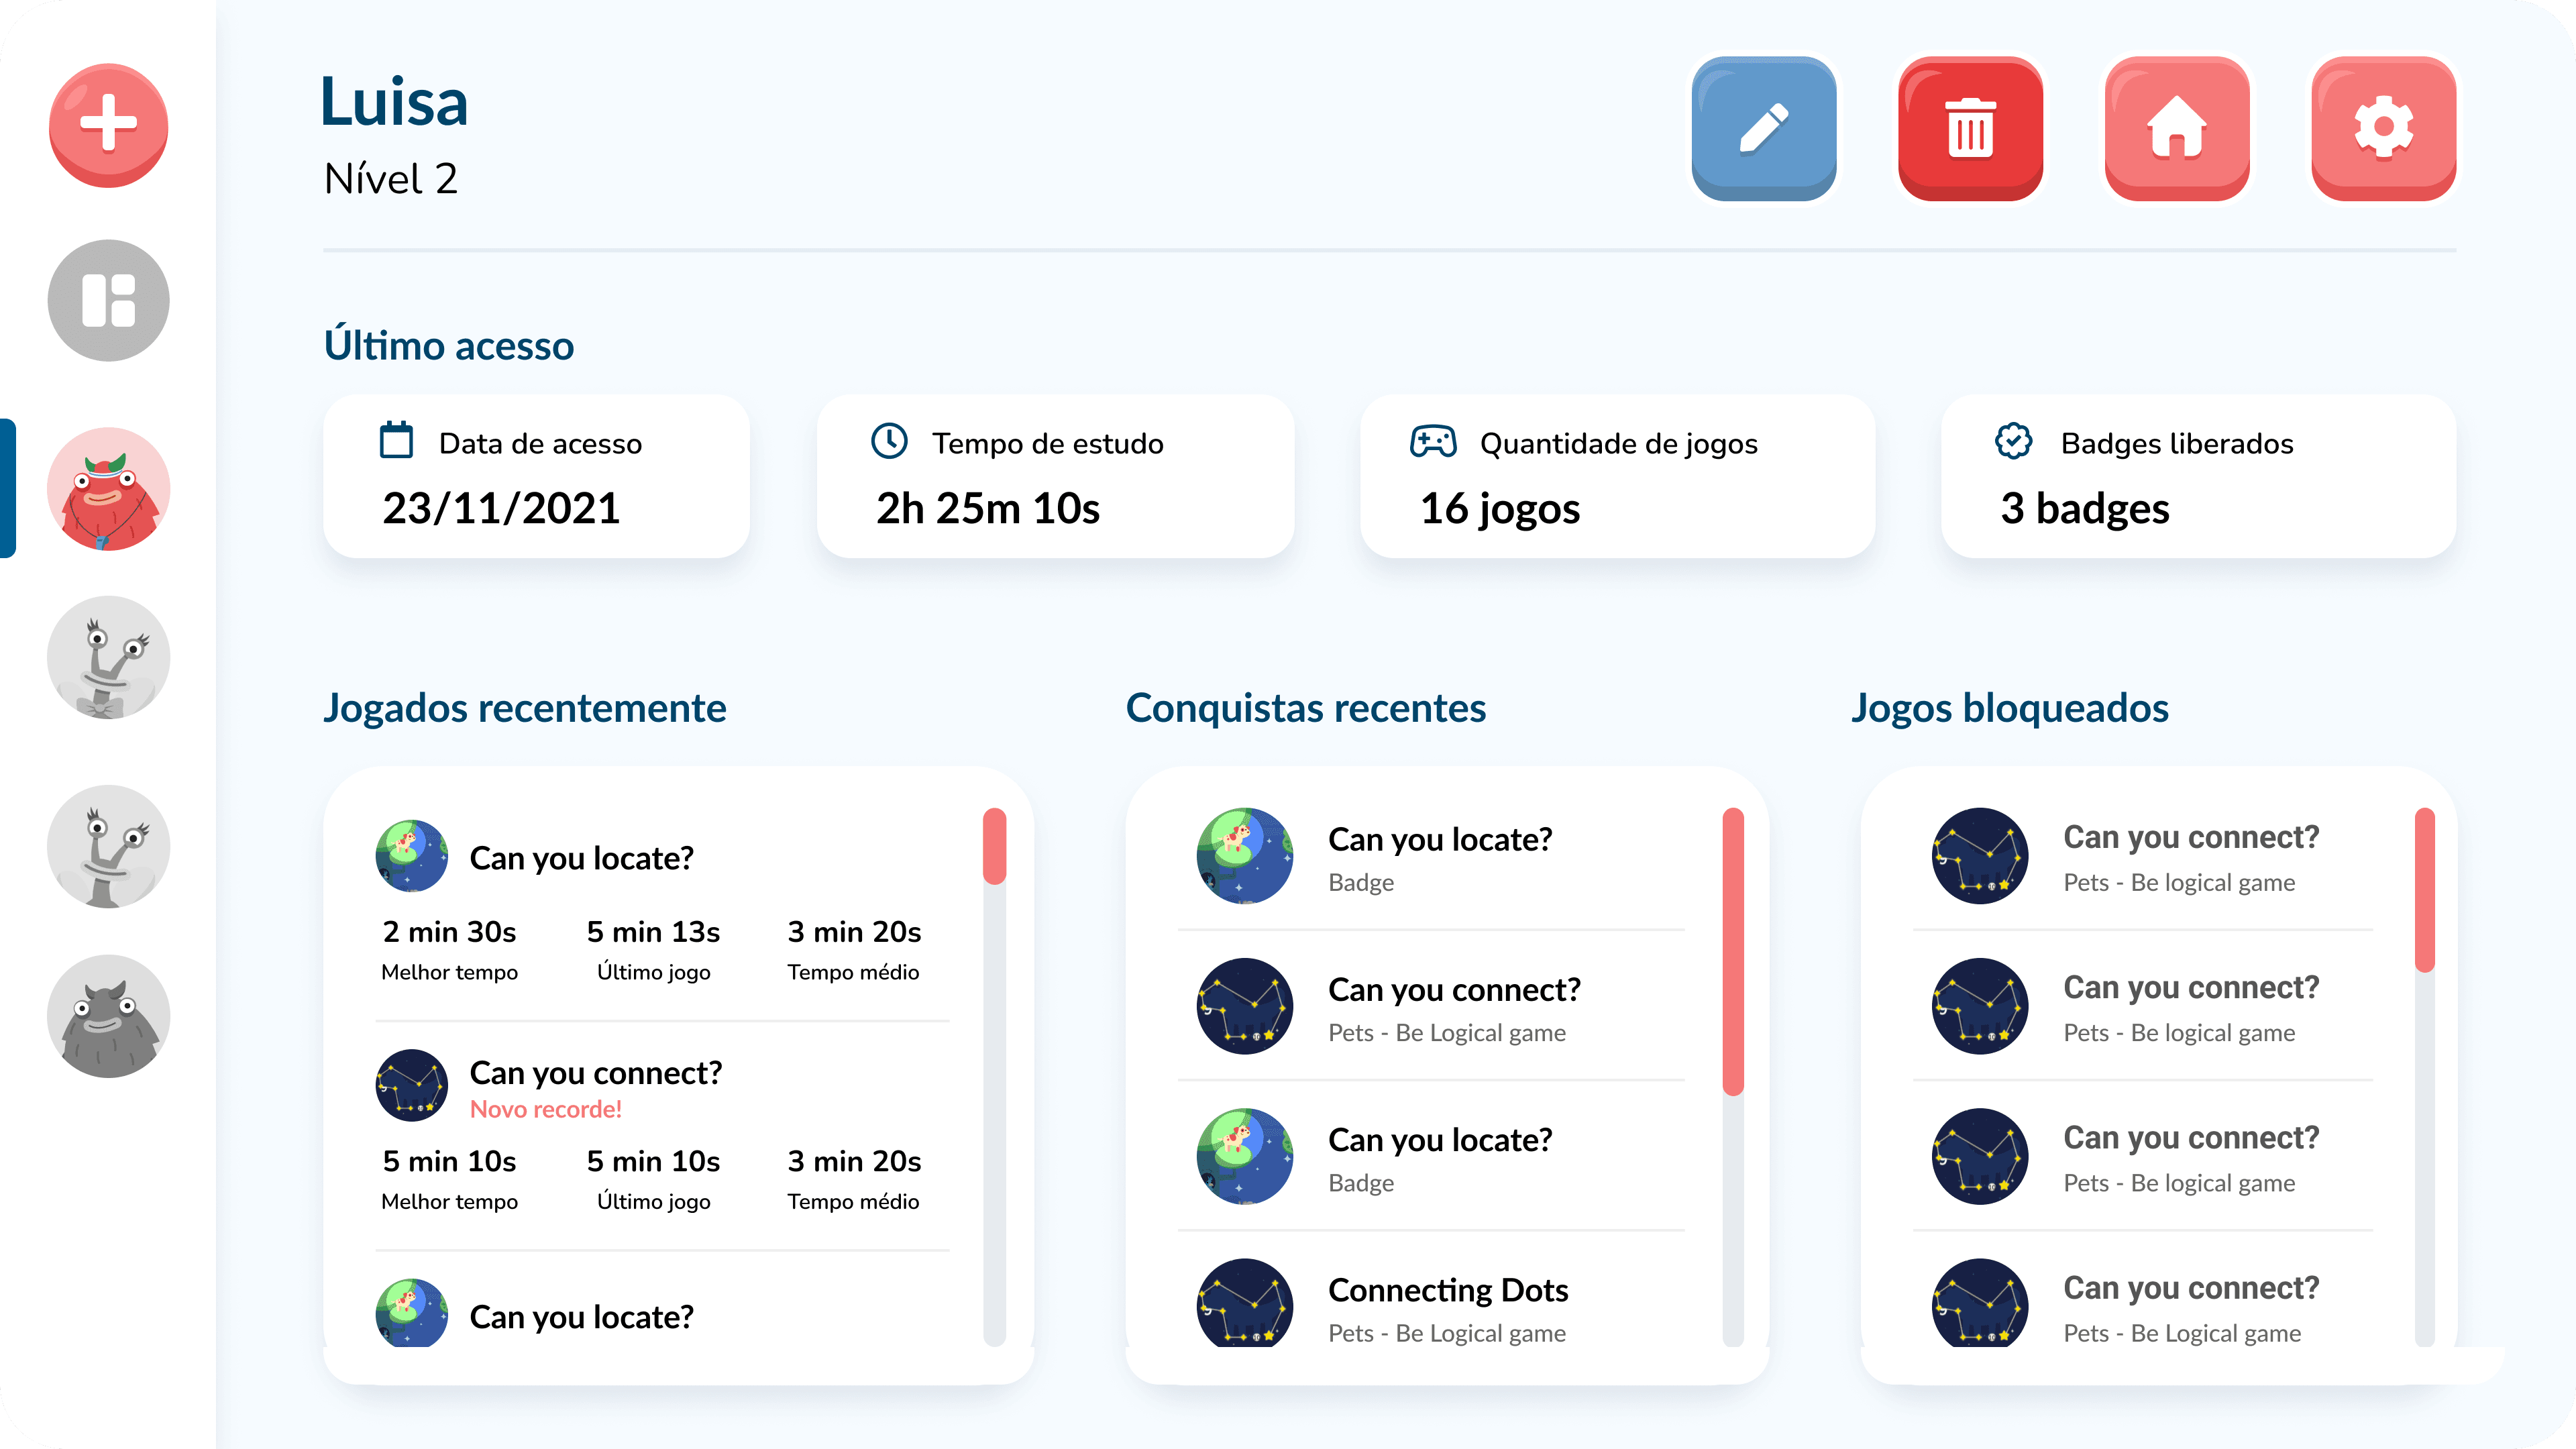Click the Quantidade de jogos card
Viewport: 2576px width, 1449px height.
[x=1617, y=476]
